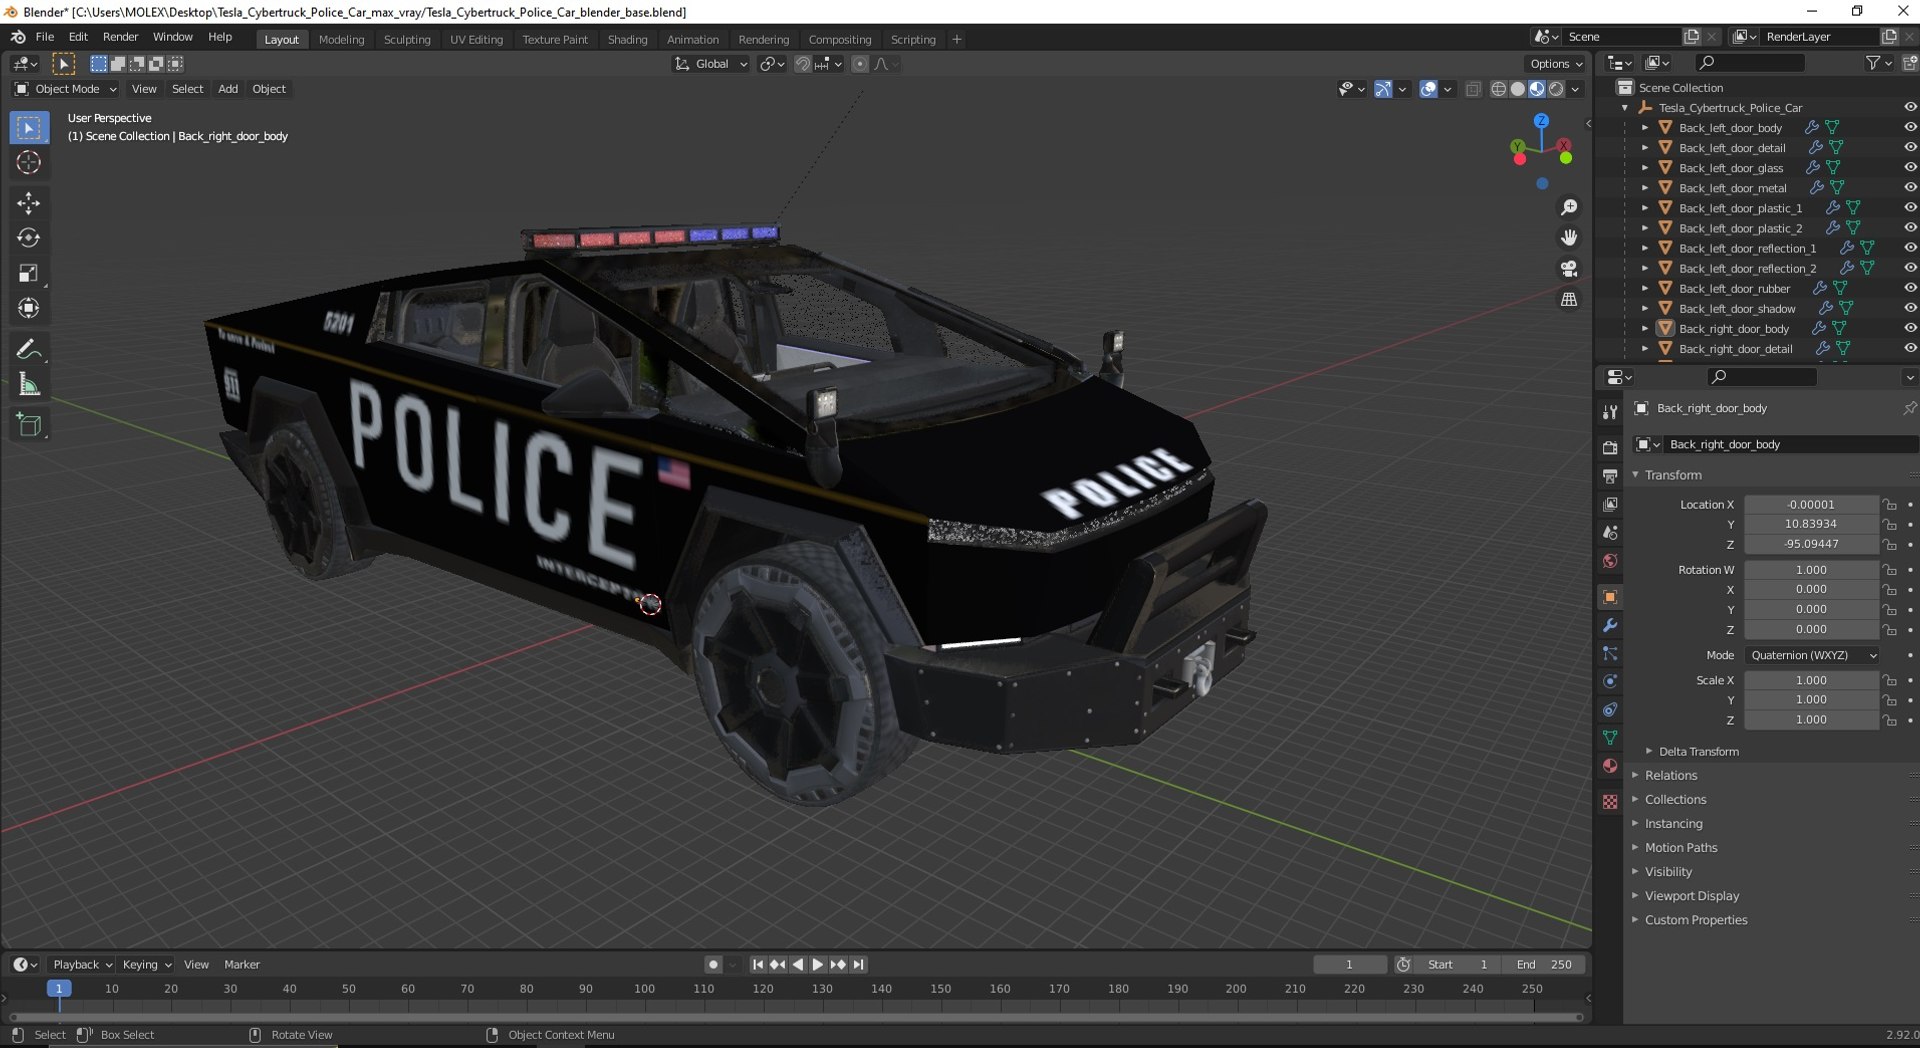Open Global transform orientation dropdown
The height and width of the screenshot is (1048, 1920).
coord(711,64)
